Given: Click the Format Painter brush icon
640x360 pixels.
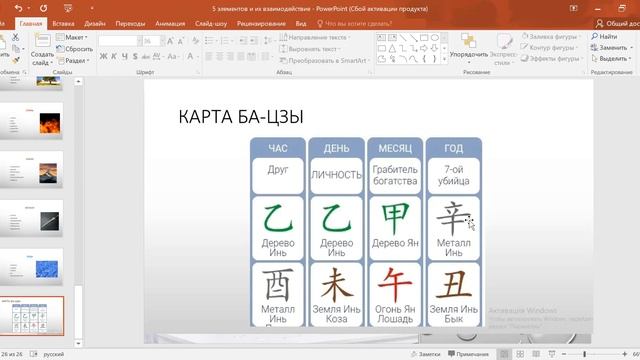Looking at the screenshot, I should pyautogui.click(x=16, y=60).
